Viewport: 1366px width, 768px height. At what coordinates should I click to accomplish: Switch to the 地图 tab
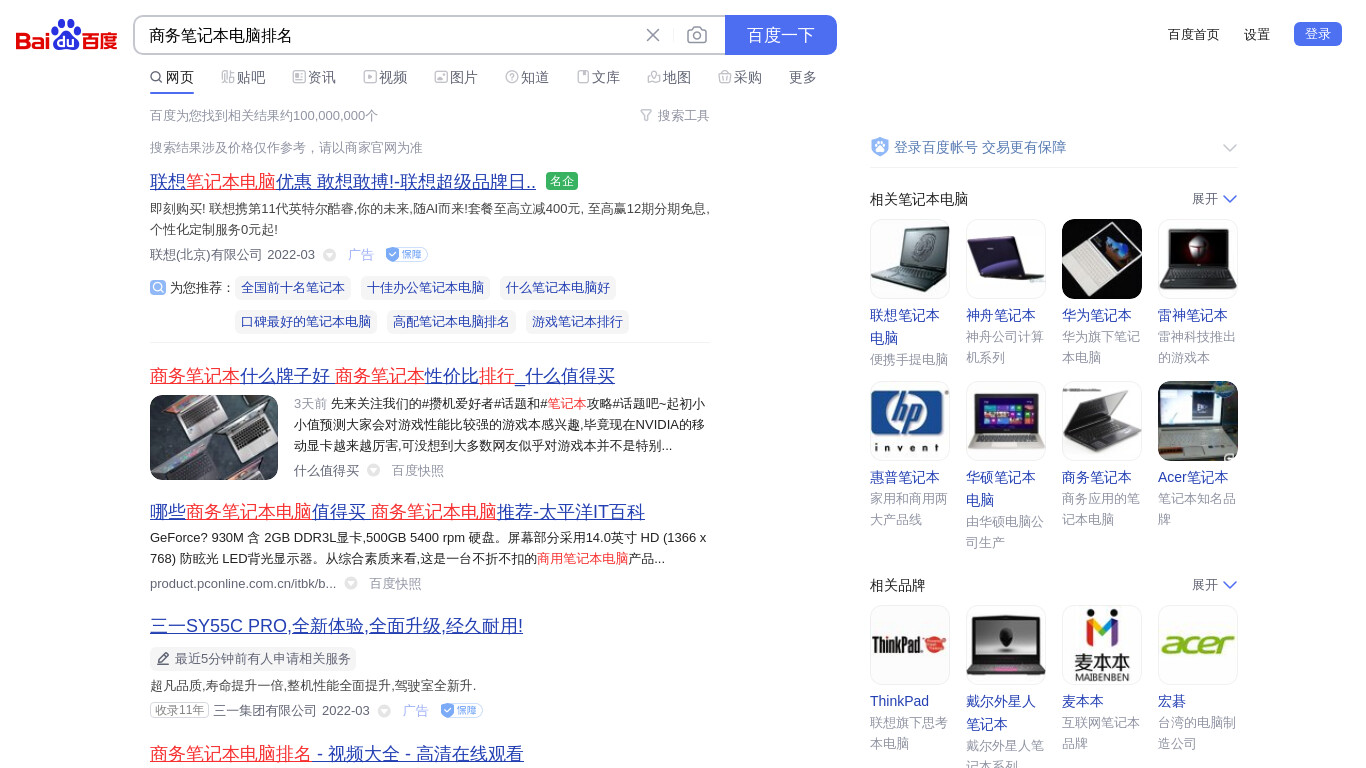point(669,77)
